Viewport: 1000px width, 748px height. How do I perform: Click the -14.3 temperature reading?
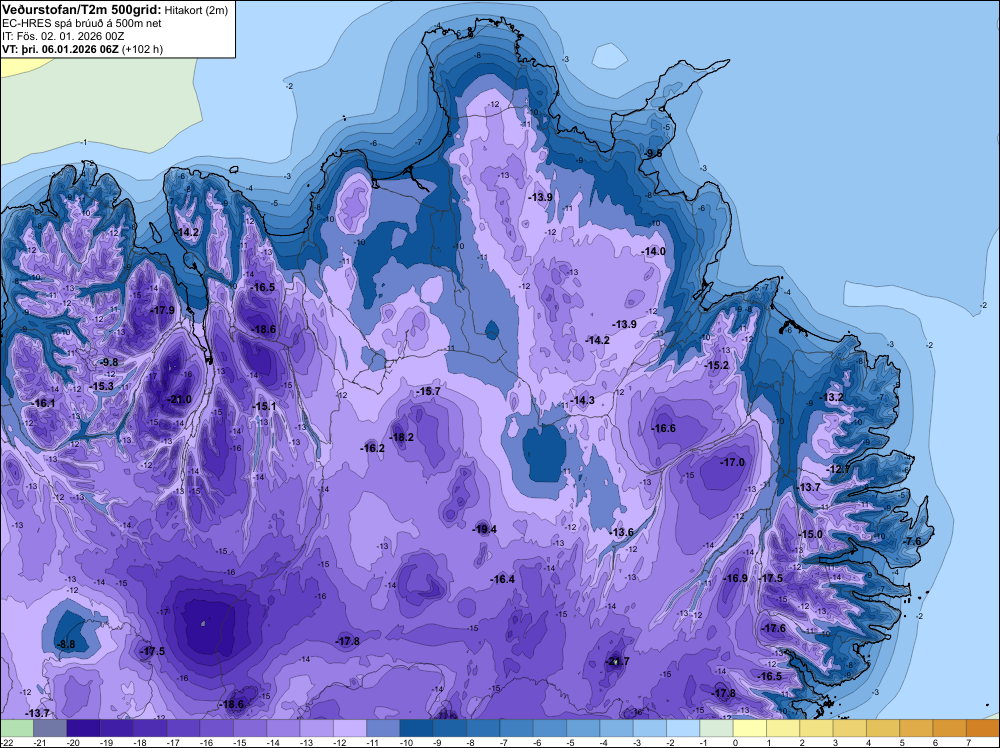point(582,400)
